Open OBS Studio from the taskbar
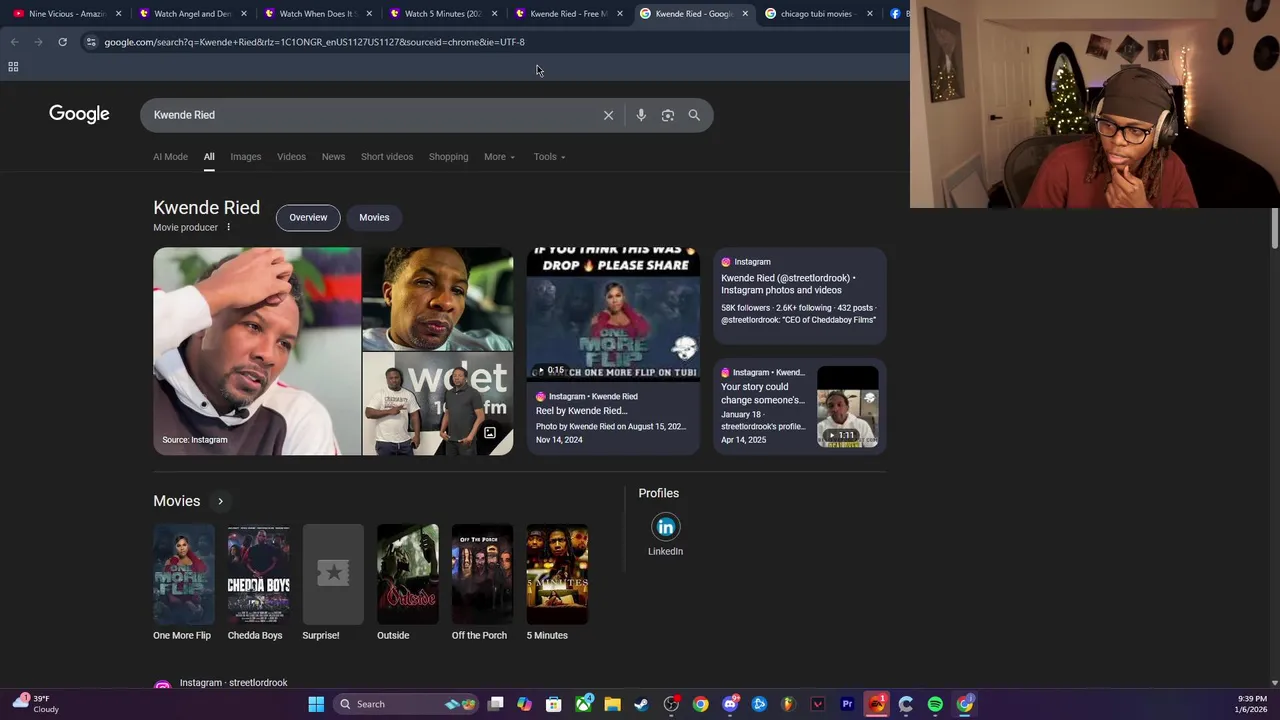Image resolution: width=1280 pixels, height=720 pixels. click(671, 704)
